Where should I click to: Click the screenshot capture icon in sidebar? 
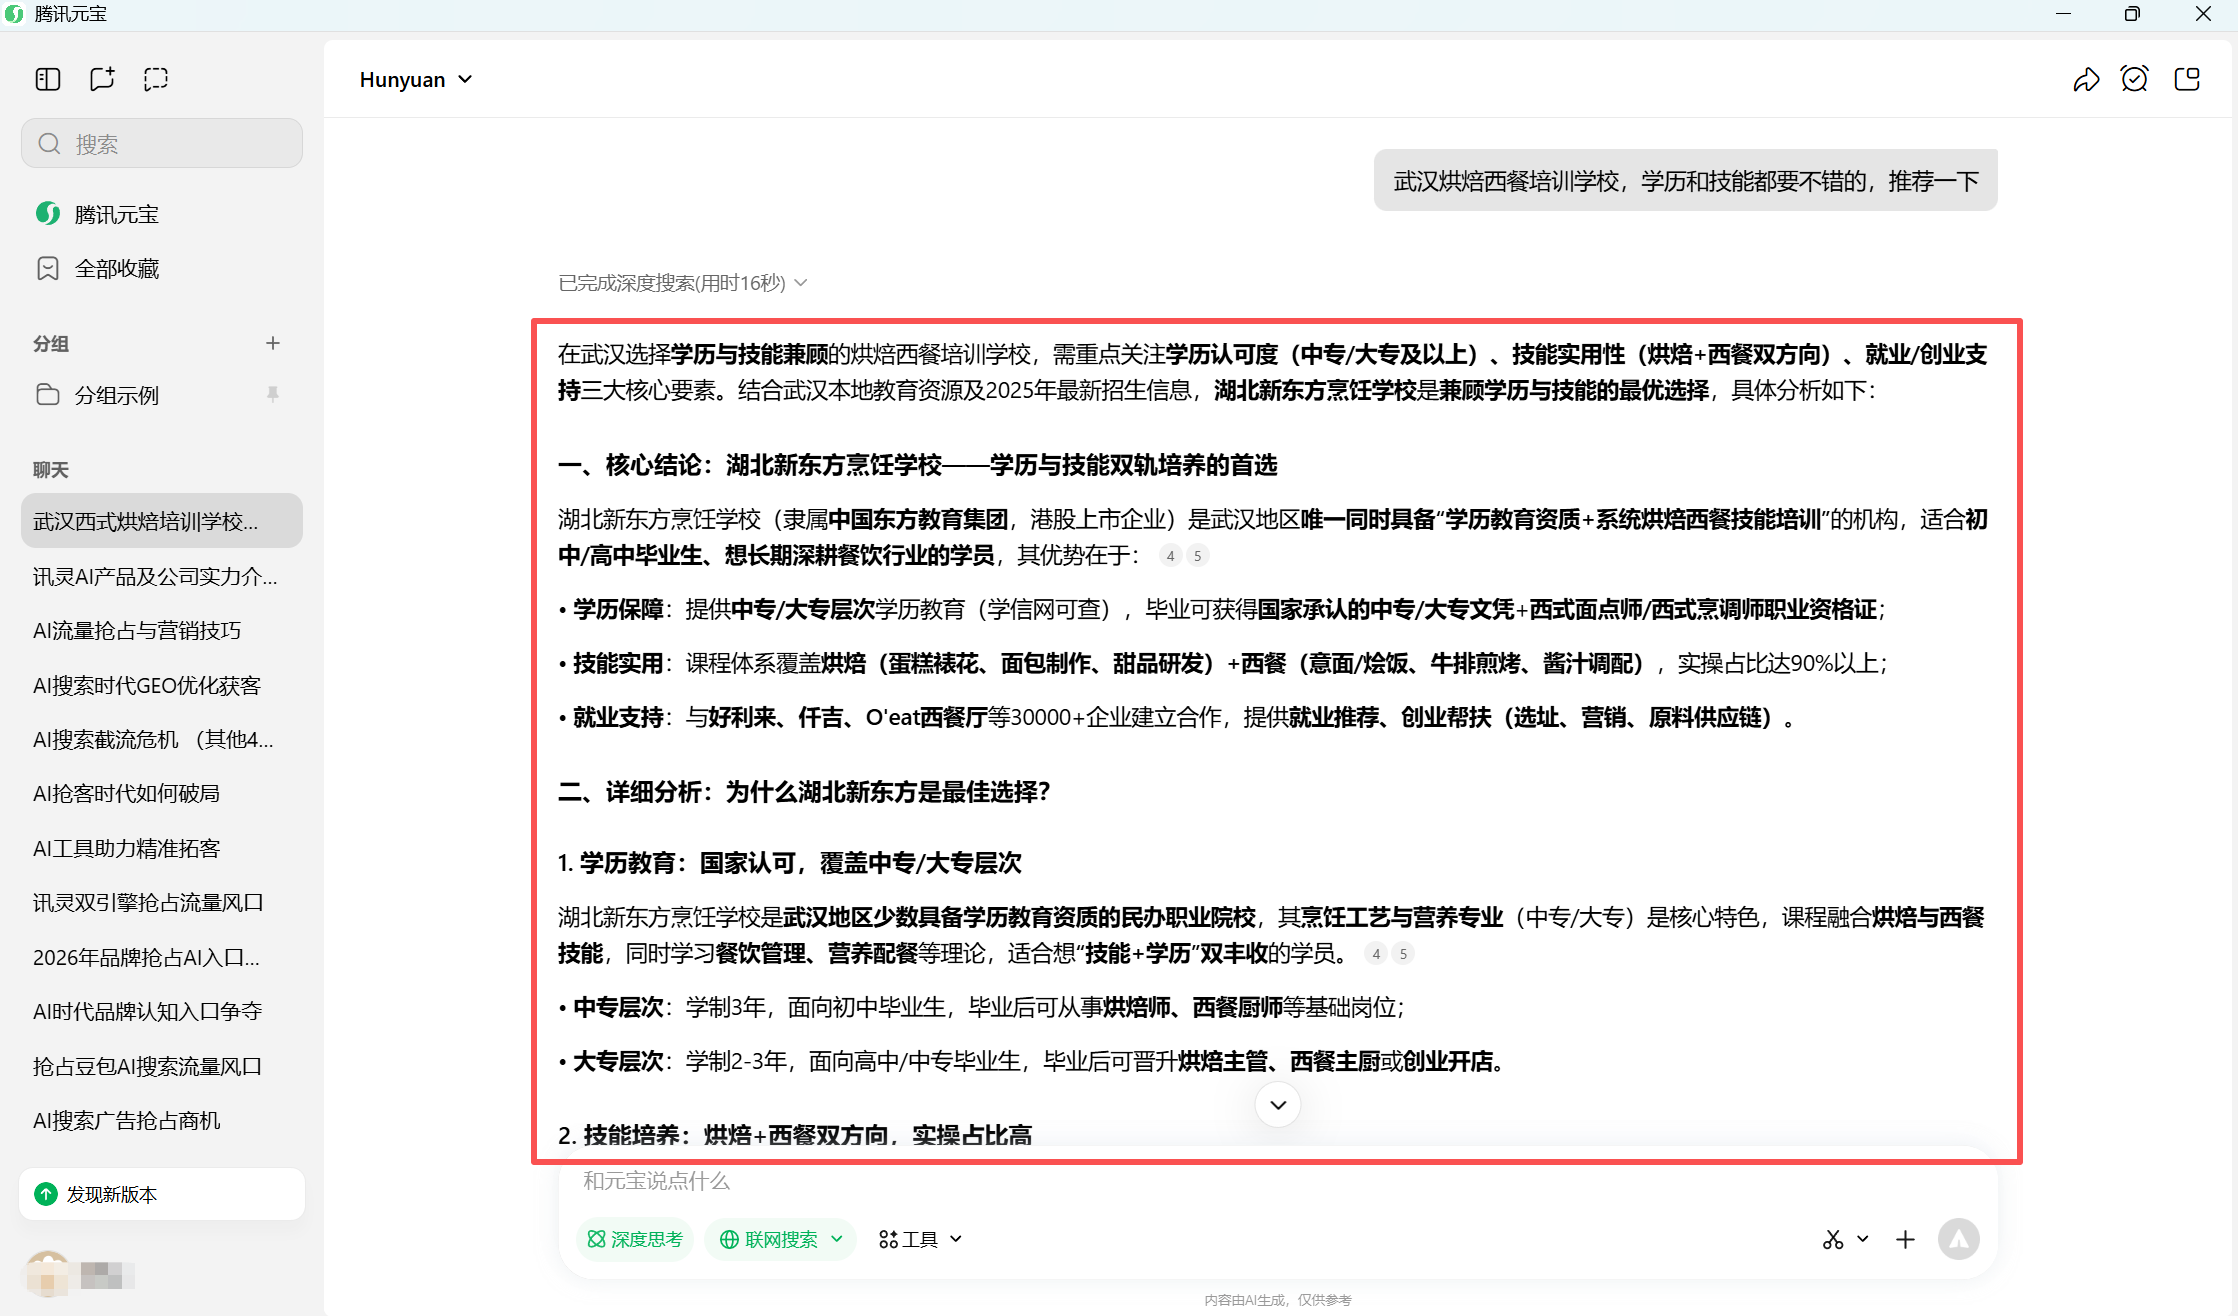[156, 79]
